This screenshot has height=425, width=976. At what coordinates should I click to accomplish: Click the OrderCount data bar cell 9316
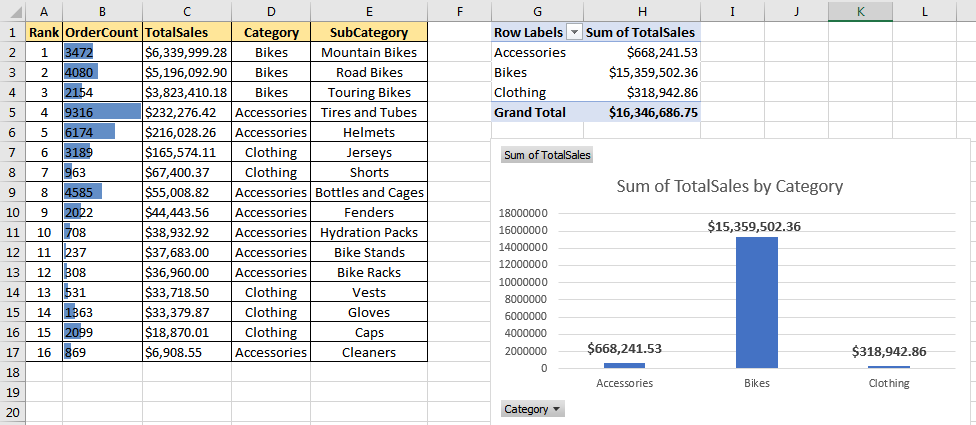(102, 113)
